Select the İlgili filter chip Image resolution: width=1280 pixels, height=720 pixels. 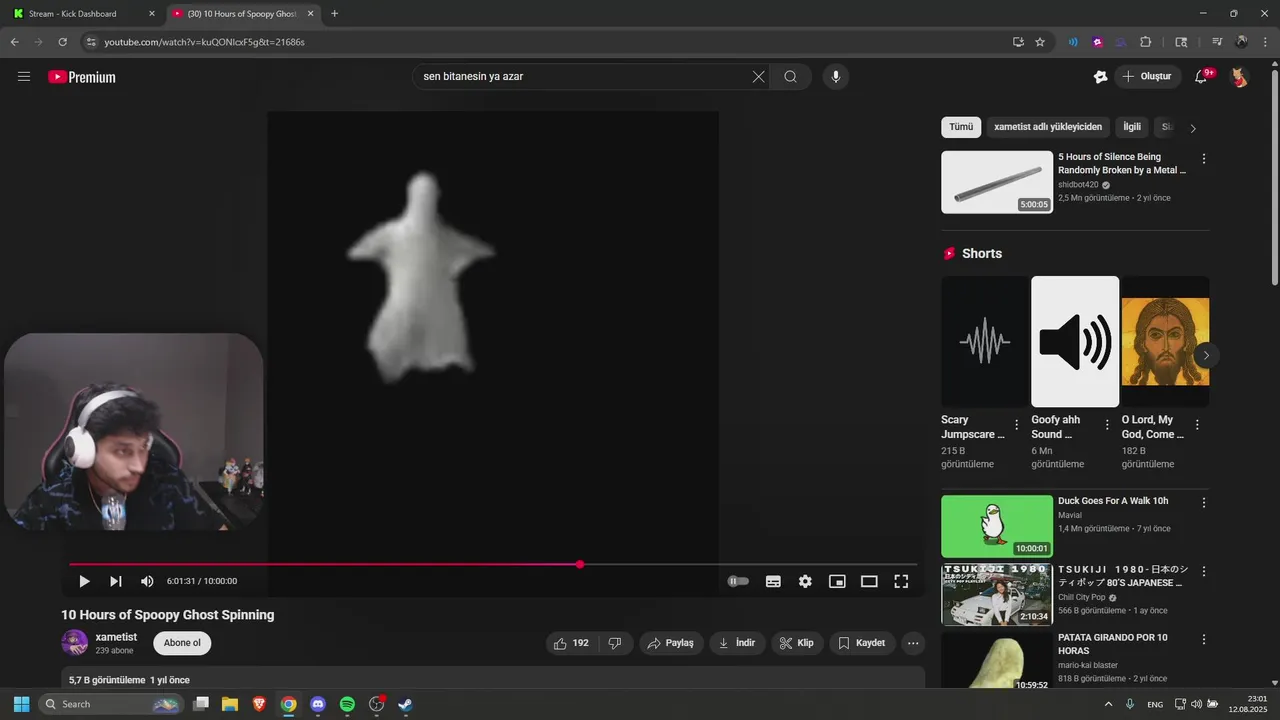point(1132,127)
